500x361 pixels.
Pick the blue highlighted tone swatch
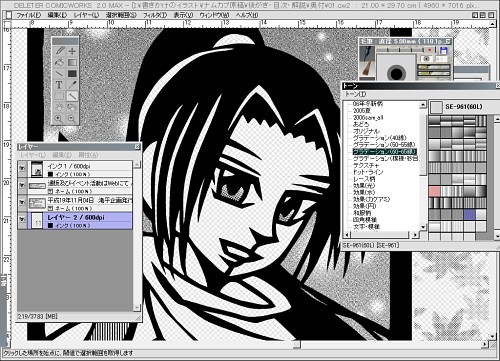pyautogui.click(x=469, y=214)
